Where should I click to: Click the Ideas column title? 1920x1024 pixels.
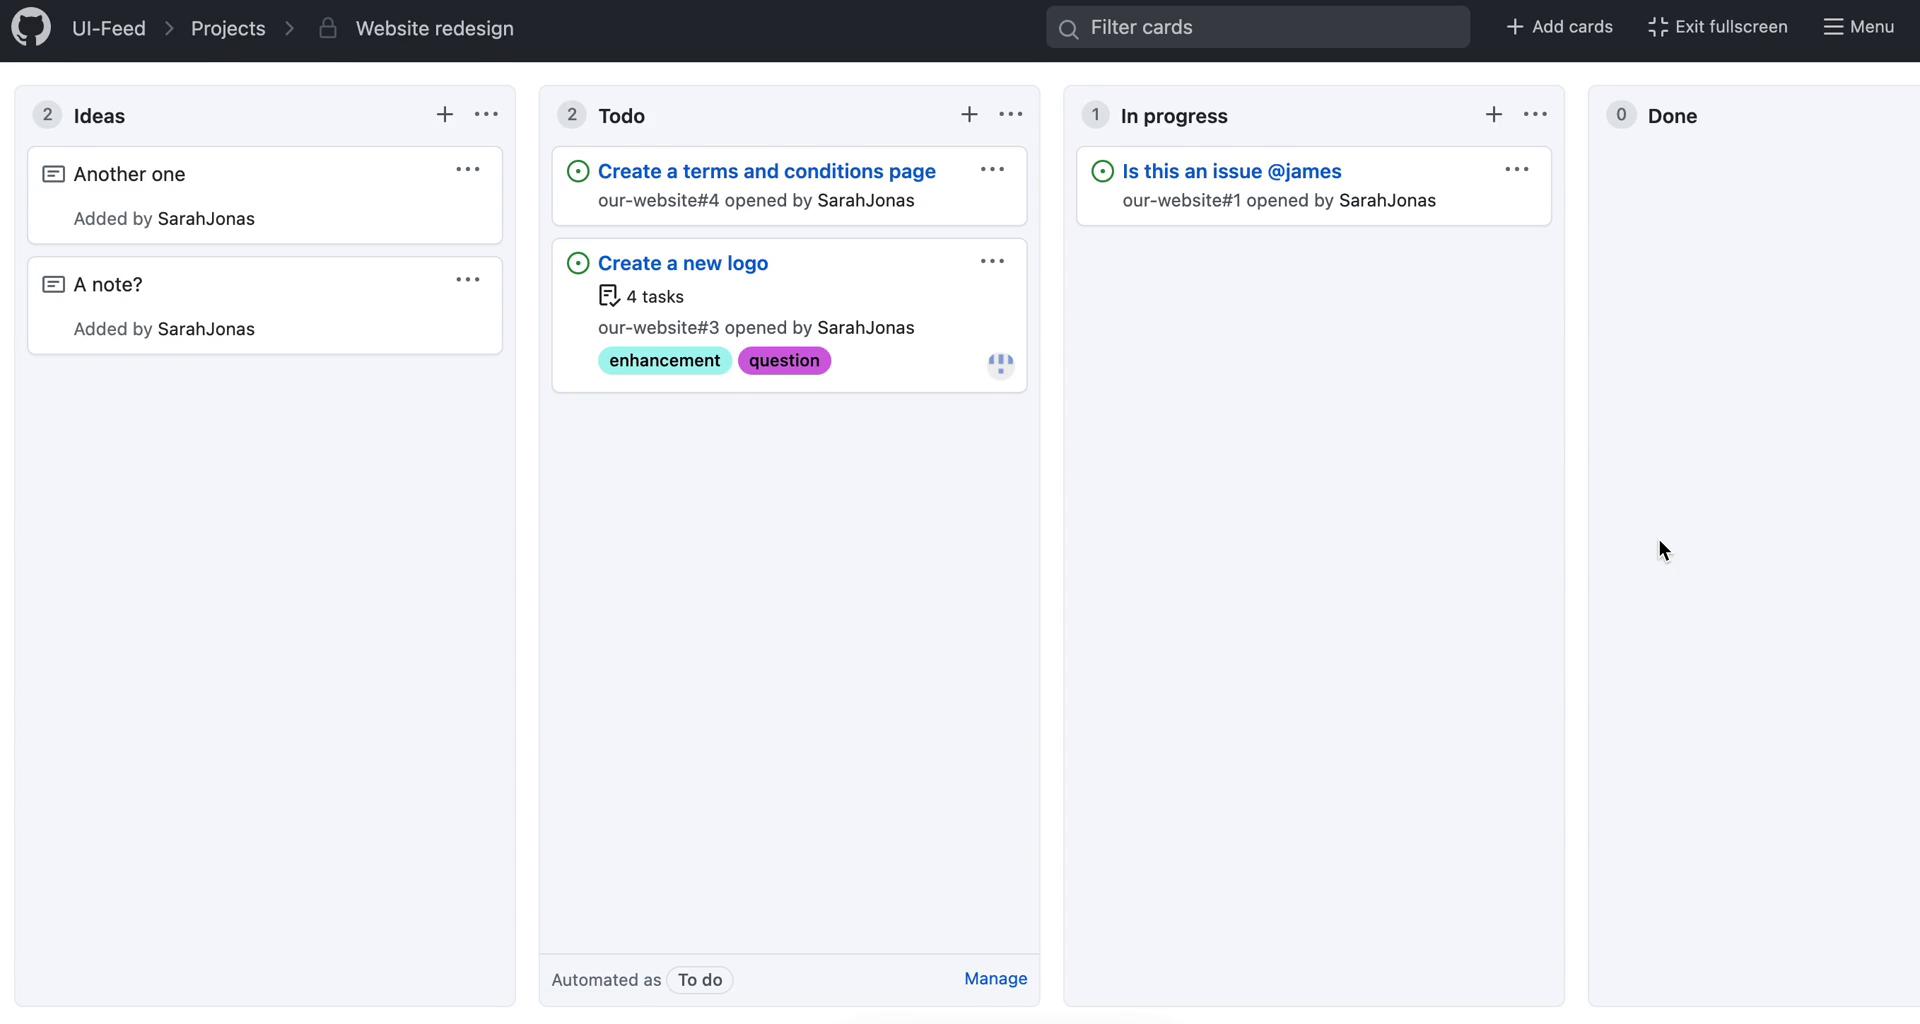coord(99,116)
